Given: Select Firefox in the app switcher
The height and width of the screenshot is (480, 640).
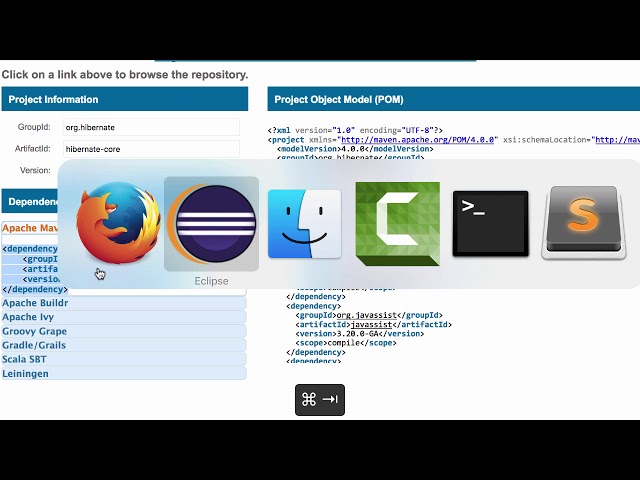Looking at the screenshot, I should [118, 222].
